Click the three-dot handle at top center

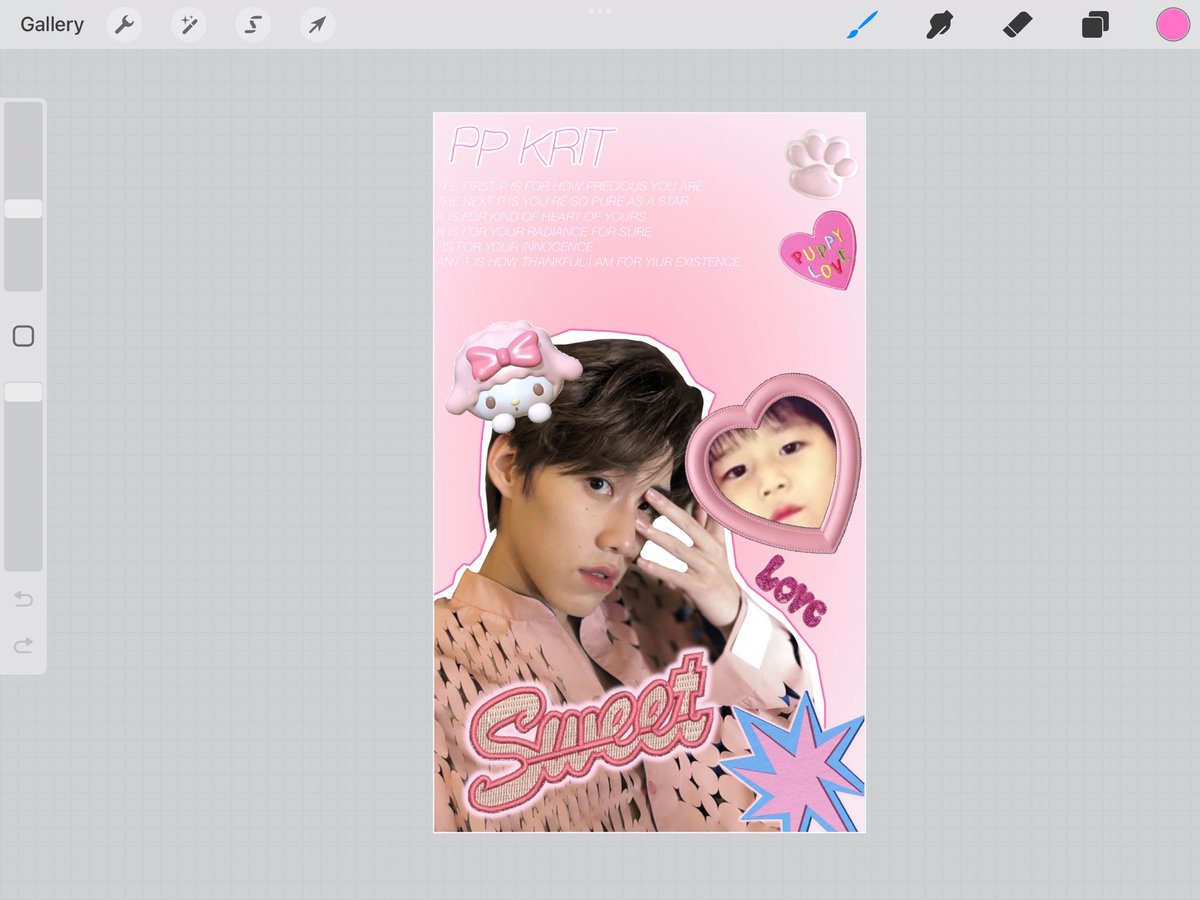[600, 10]
